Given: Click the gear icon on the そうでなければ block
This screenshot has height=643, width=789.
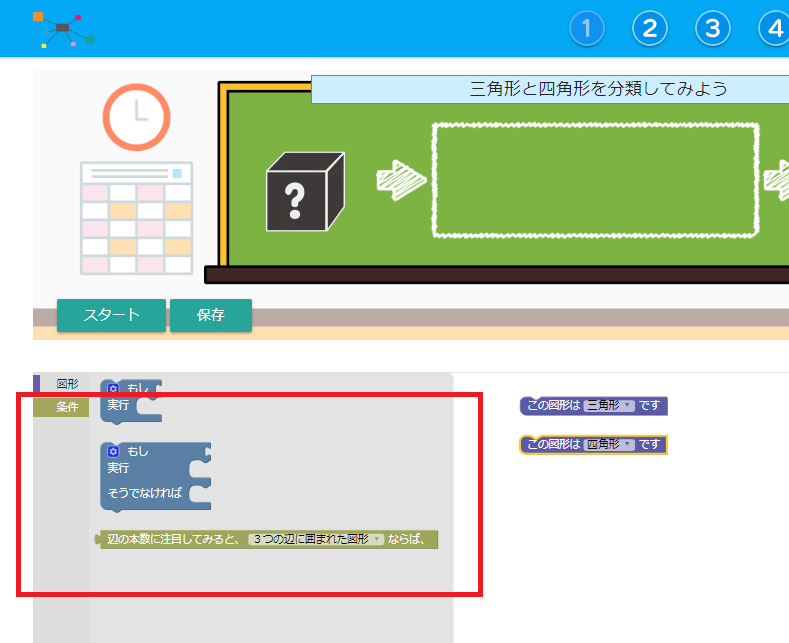Looking at the screenshot, I should coord(114,451).
